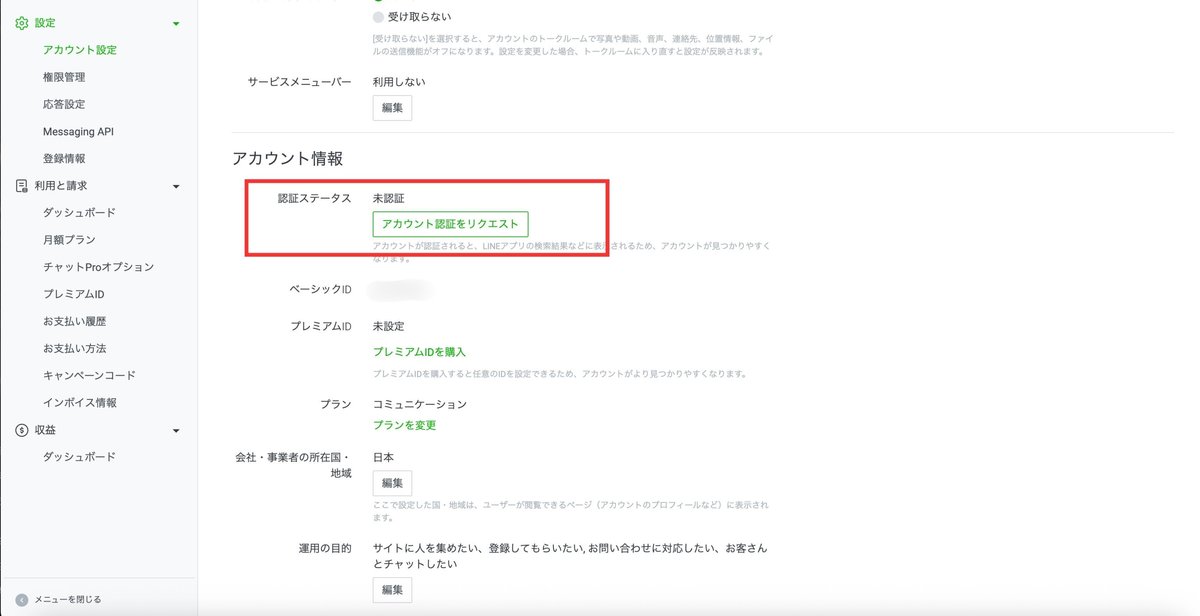
Task: Collapse the 収益 section arrow
Action: click(x=176, y=431)
